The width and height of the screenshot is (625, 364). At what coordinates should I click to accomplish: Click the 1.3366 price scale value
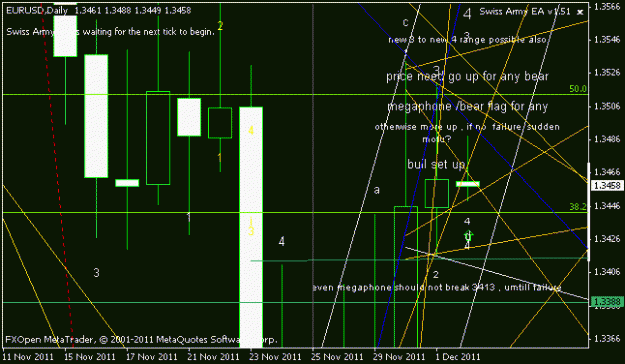point(607,338)
